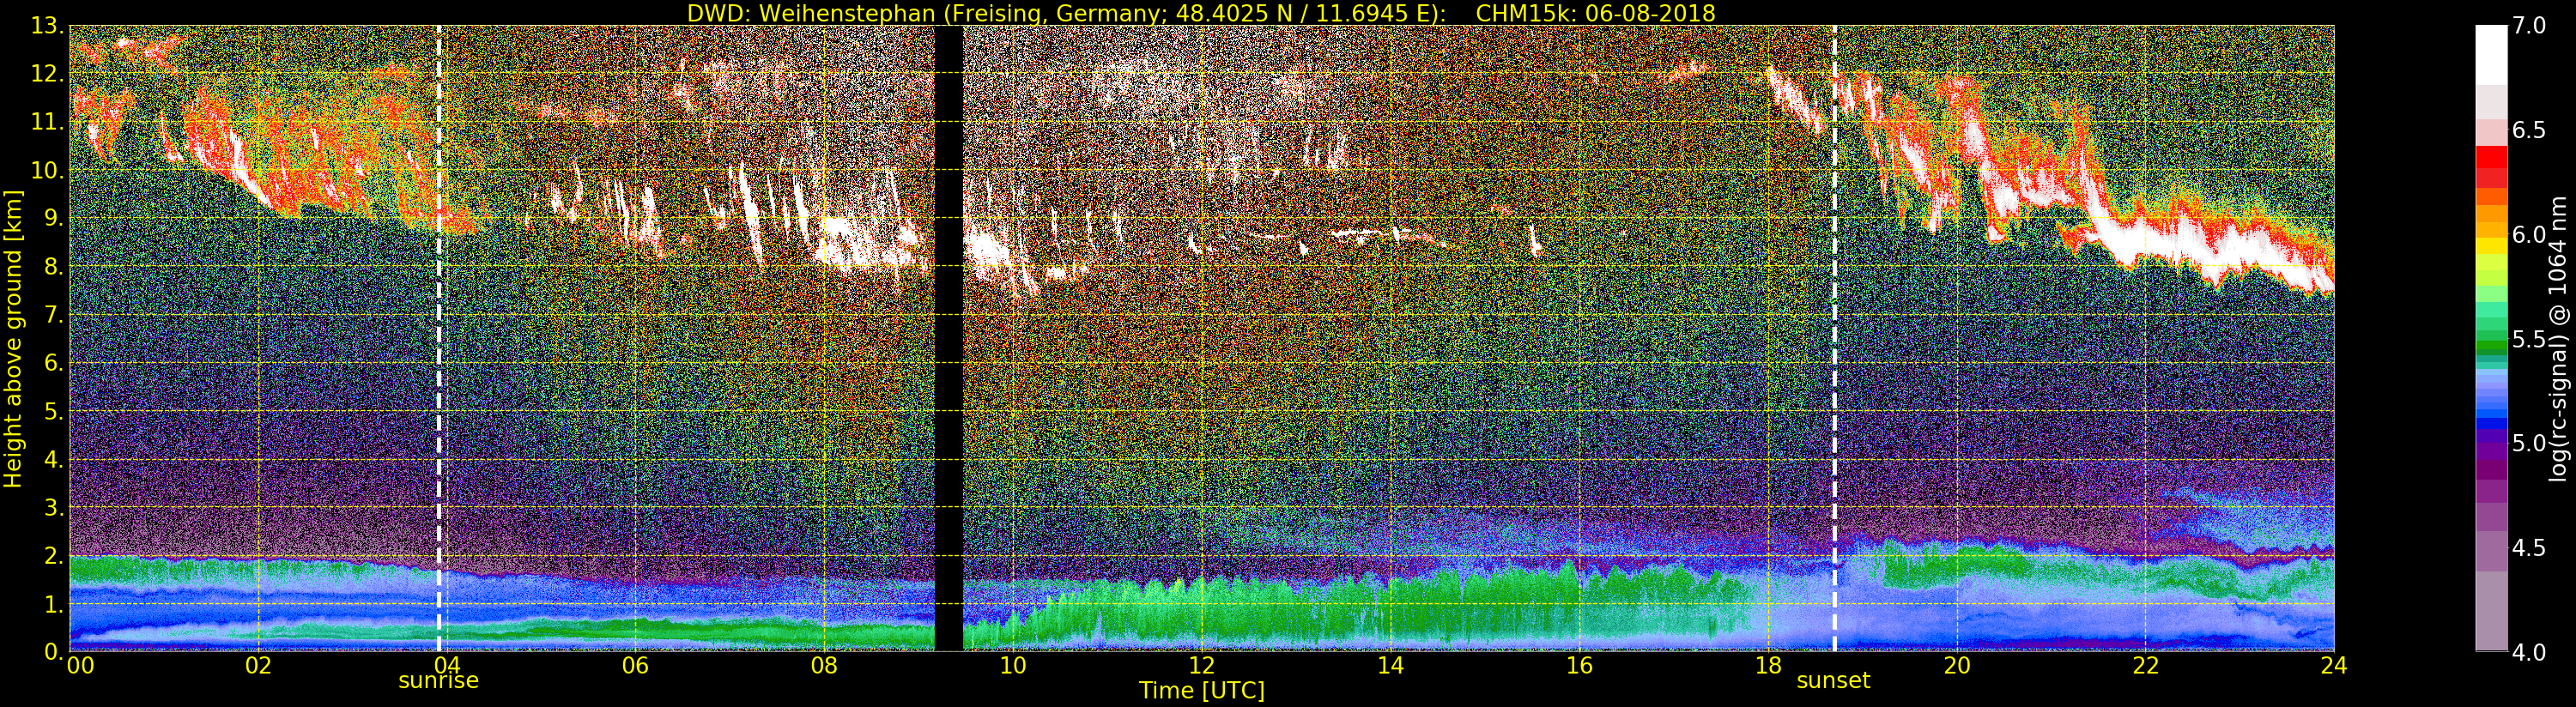Click the '9.' height tick label

[54, 218]
